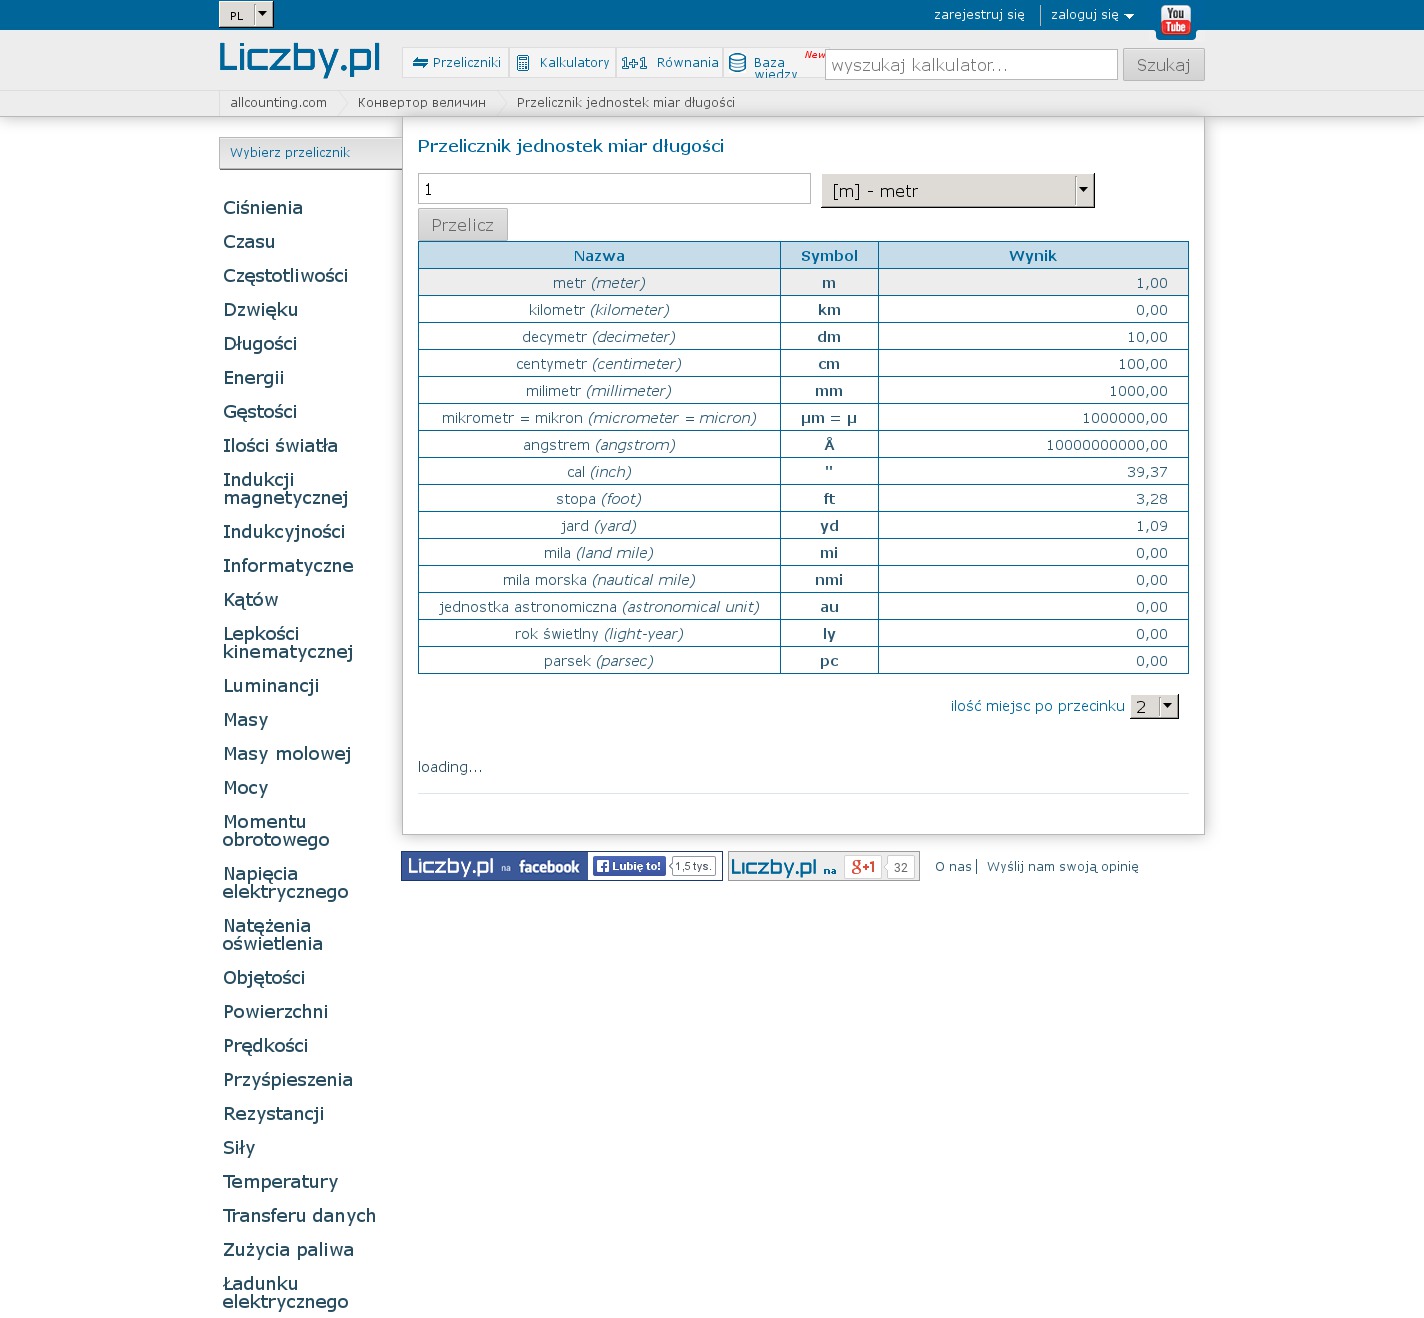Click the Szukaj search button
1424x1318 pixels.
(x=1163, y=65)
